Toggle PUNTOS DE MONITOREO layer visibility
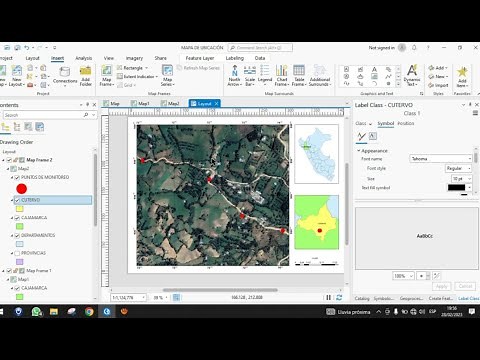The image size is (480, 360). (x=17, y=177)
